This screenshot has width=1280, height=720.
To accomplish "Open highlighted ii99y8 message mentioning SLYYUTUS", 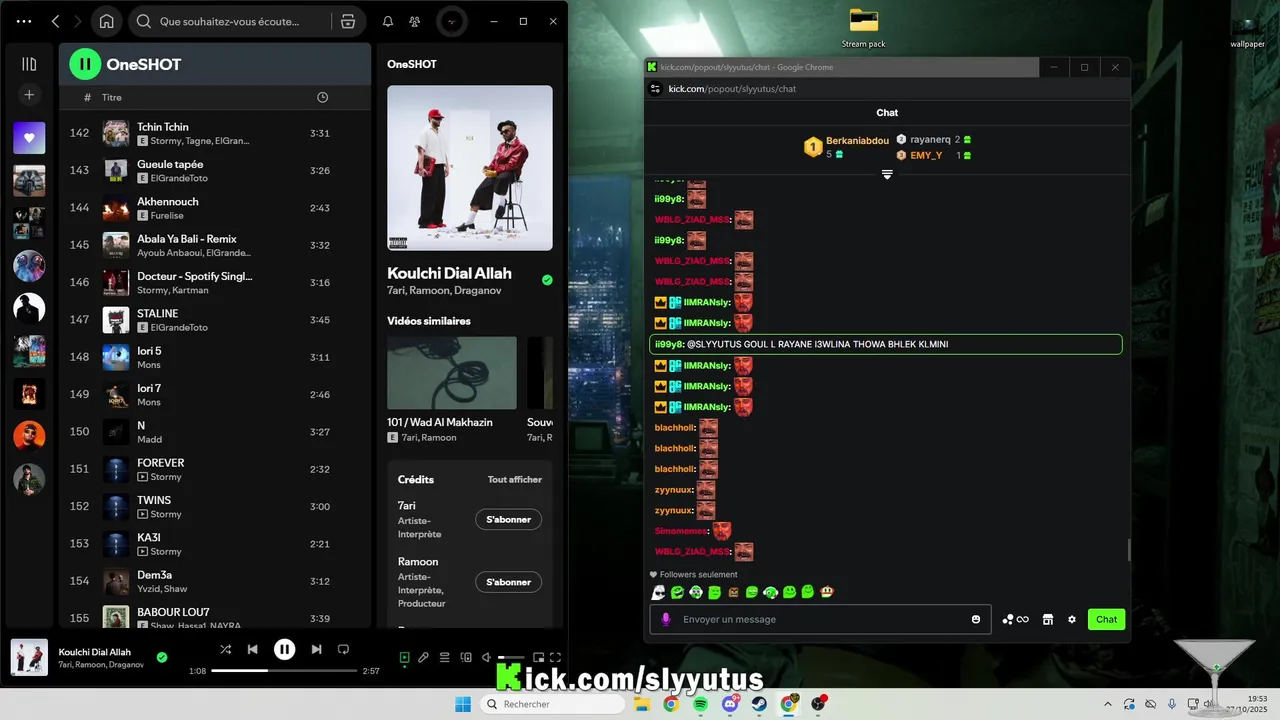I will coord(886,344).
